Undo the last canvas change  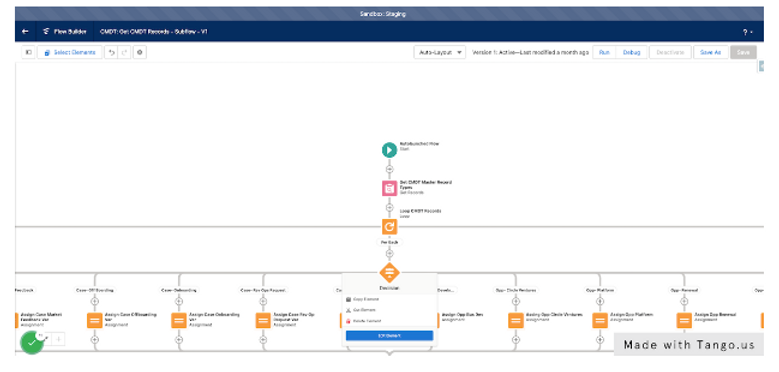(111, 52)
